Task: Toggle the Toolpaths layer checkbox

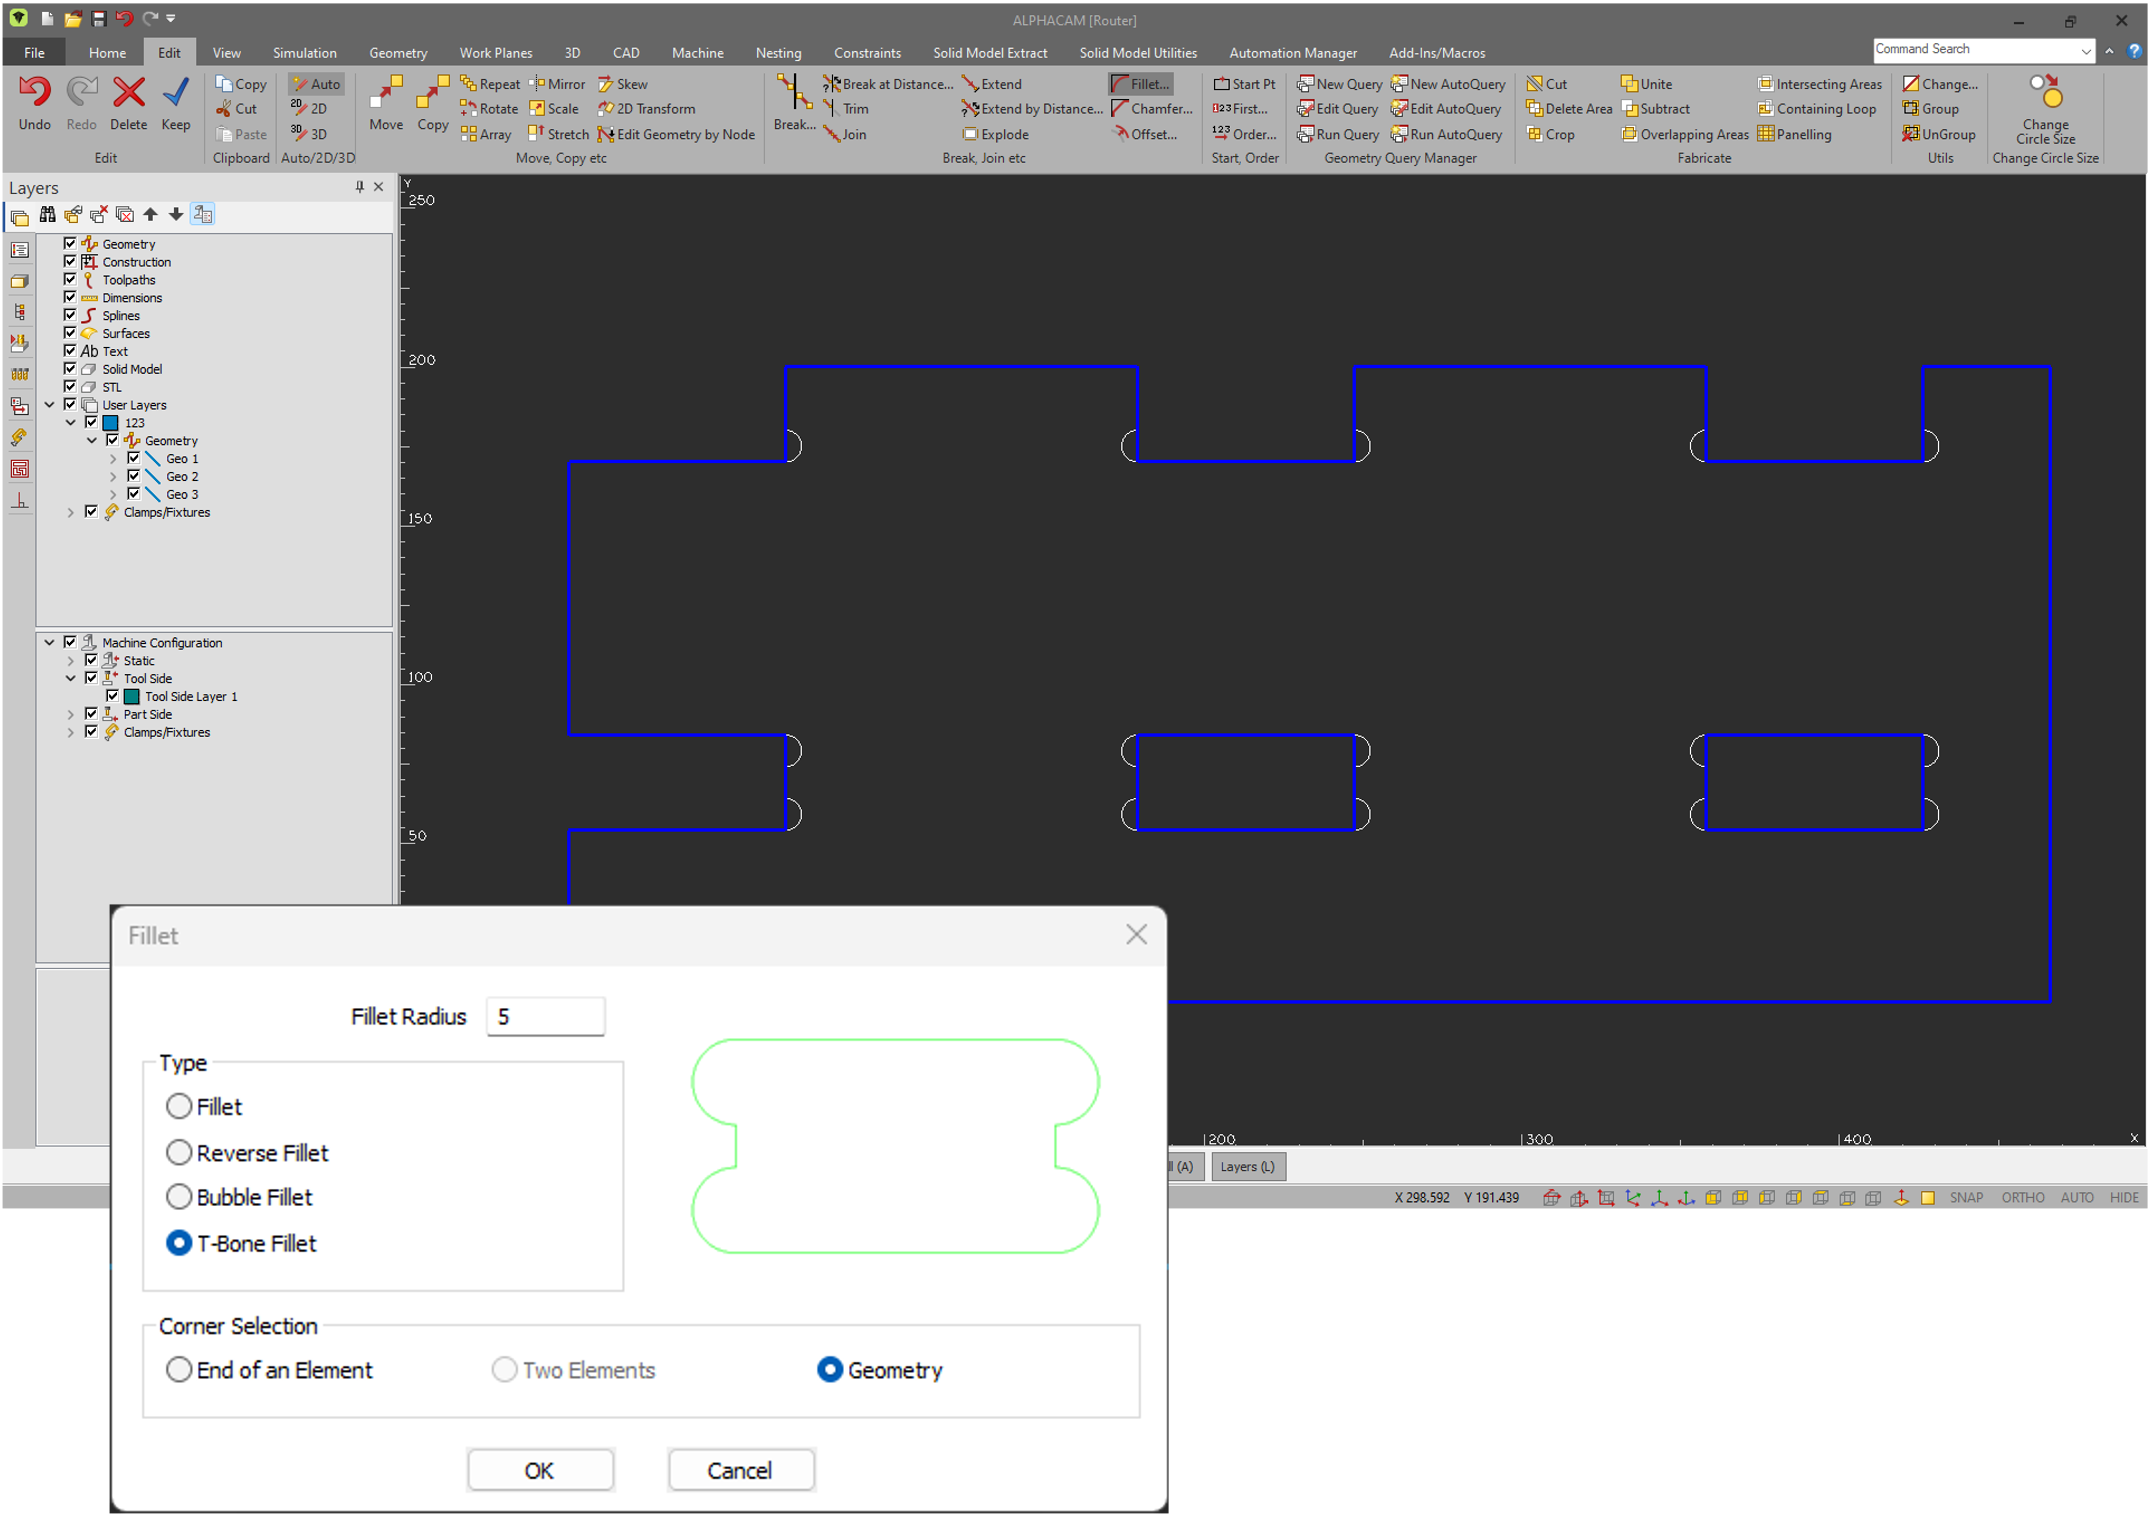Action: click(70, 279)
